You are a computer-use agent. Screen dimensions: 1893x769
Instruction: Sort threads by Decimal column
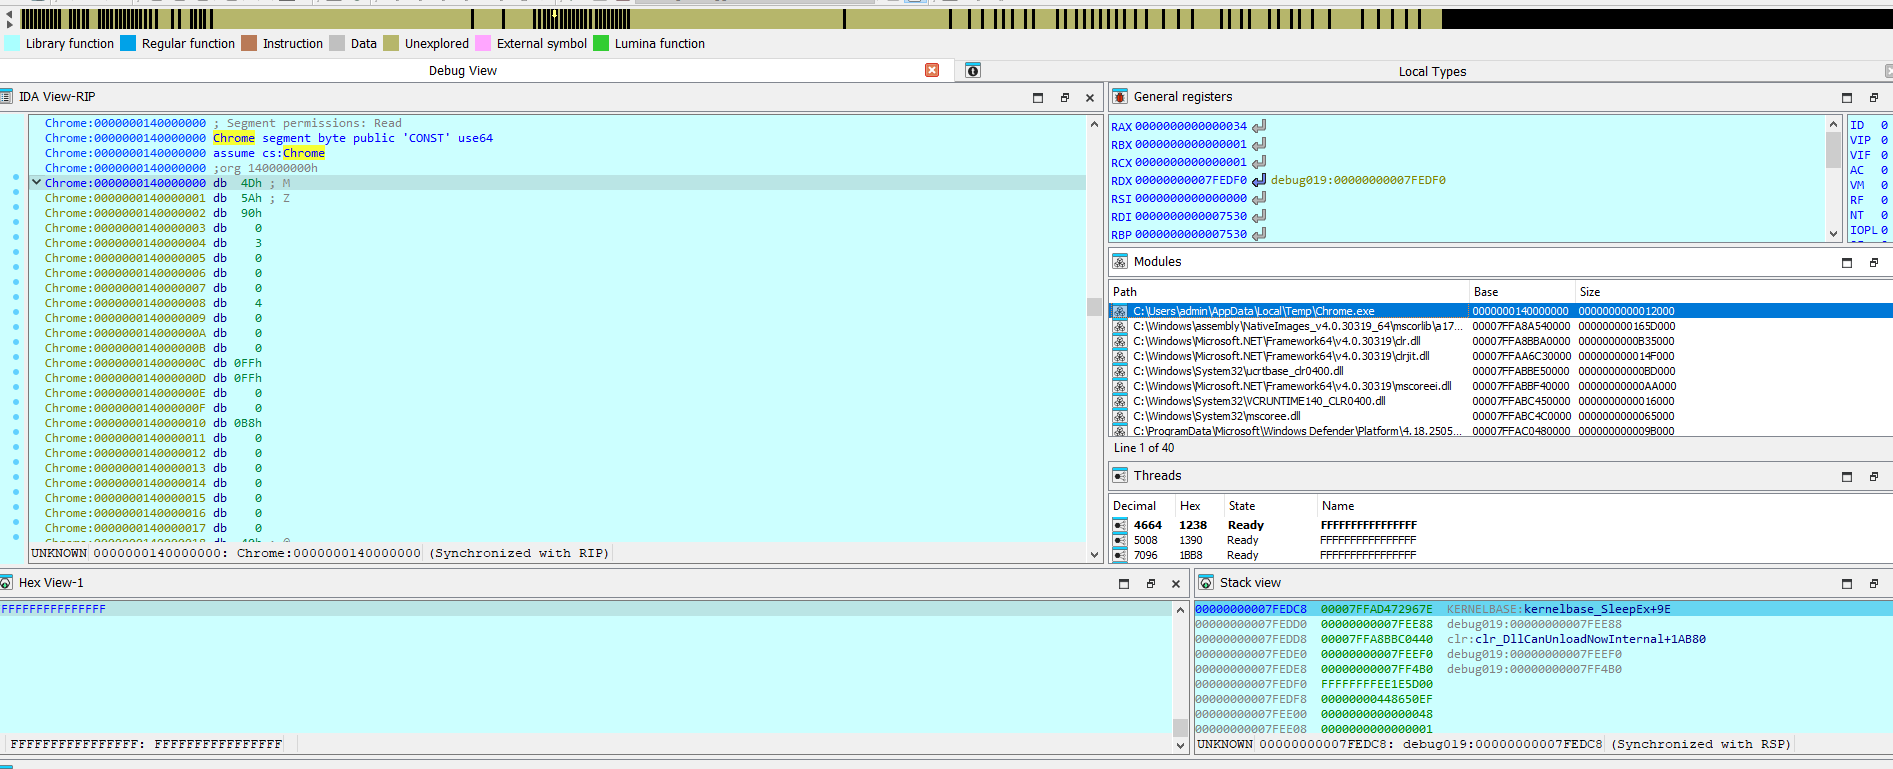pos(1142,506)
